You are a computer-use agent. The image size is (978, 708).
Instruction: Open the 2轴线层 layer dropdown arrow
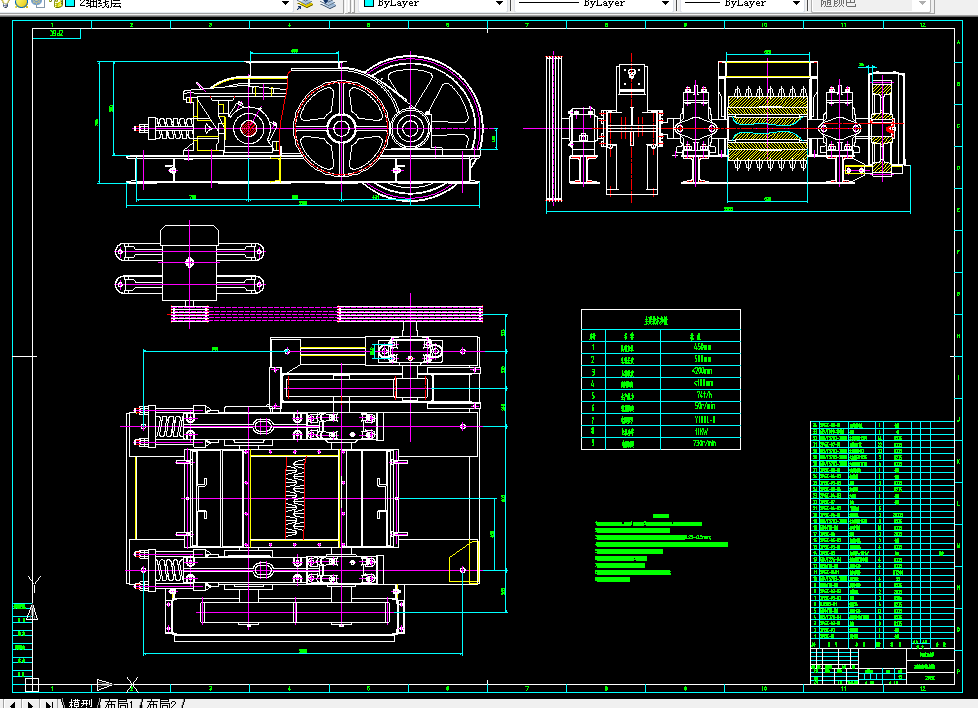[285, 4]
